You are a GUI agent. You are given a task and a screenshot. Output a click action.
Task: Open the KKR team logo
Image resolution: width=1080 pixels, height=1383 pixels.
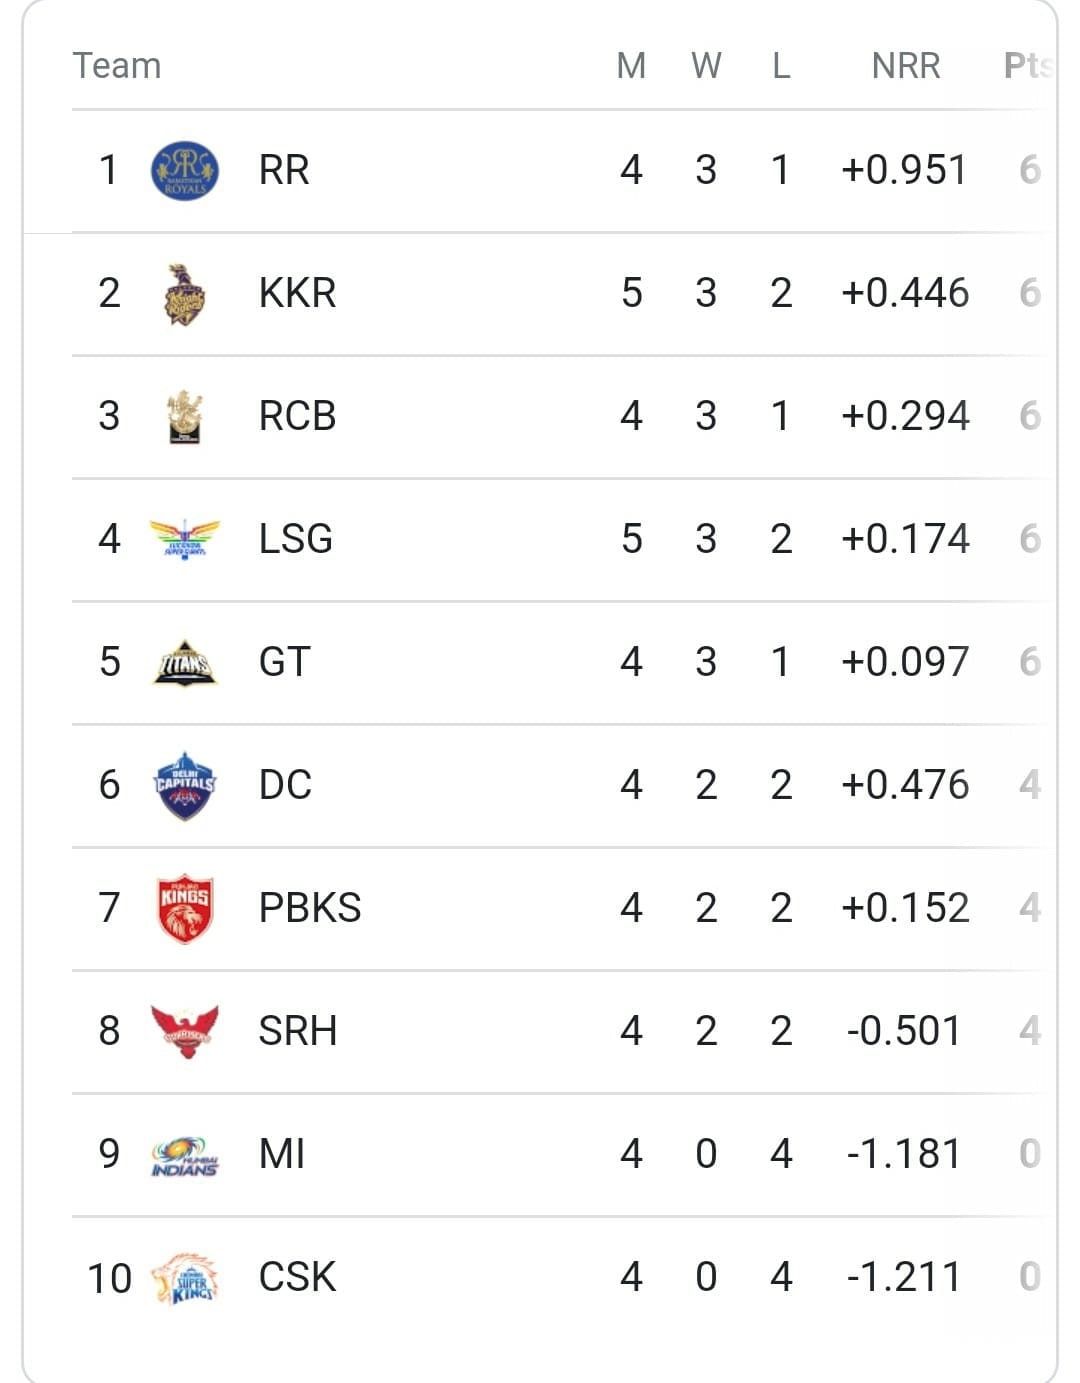[x=185, y=294]
